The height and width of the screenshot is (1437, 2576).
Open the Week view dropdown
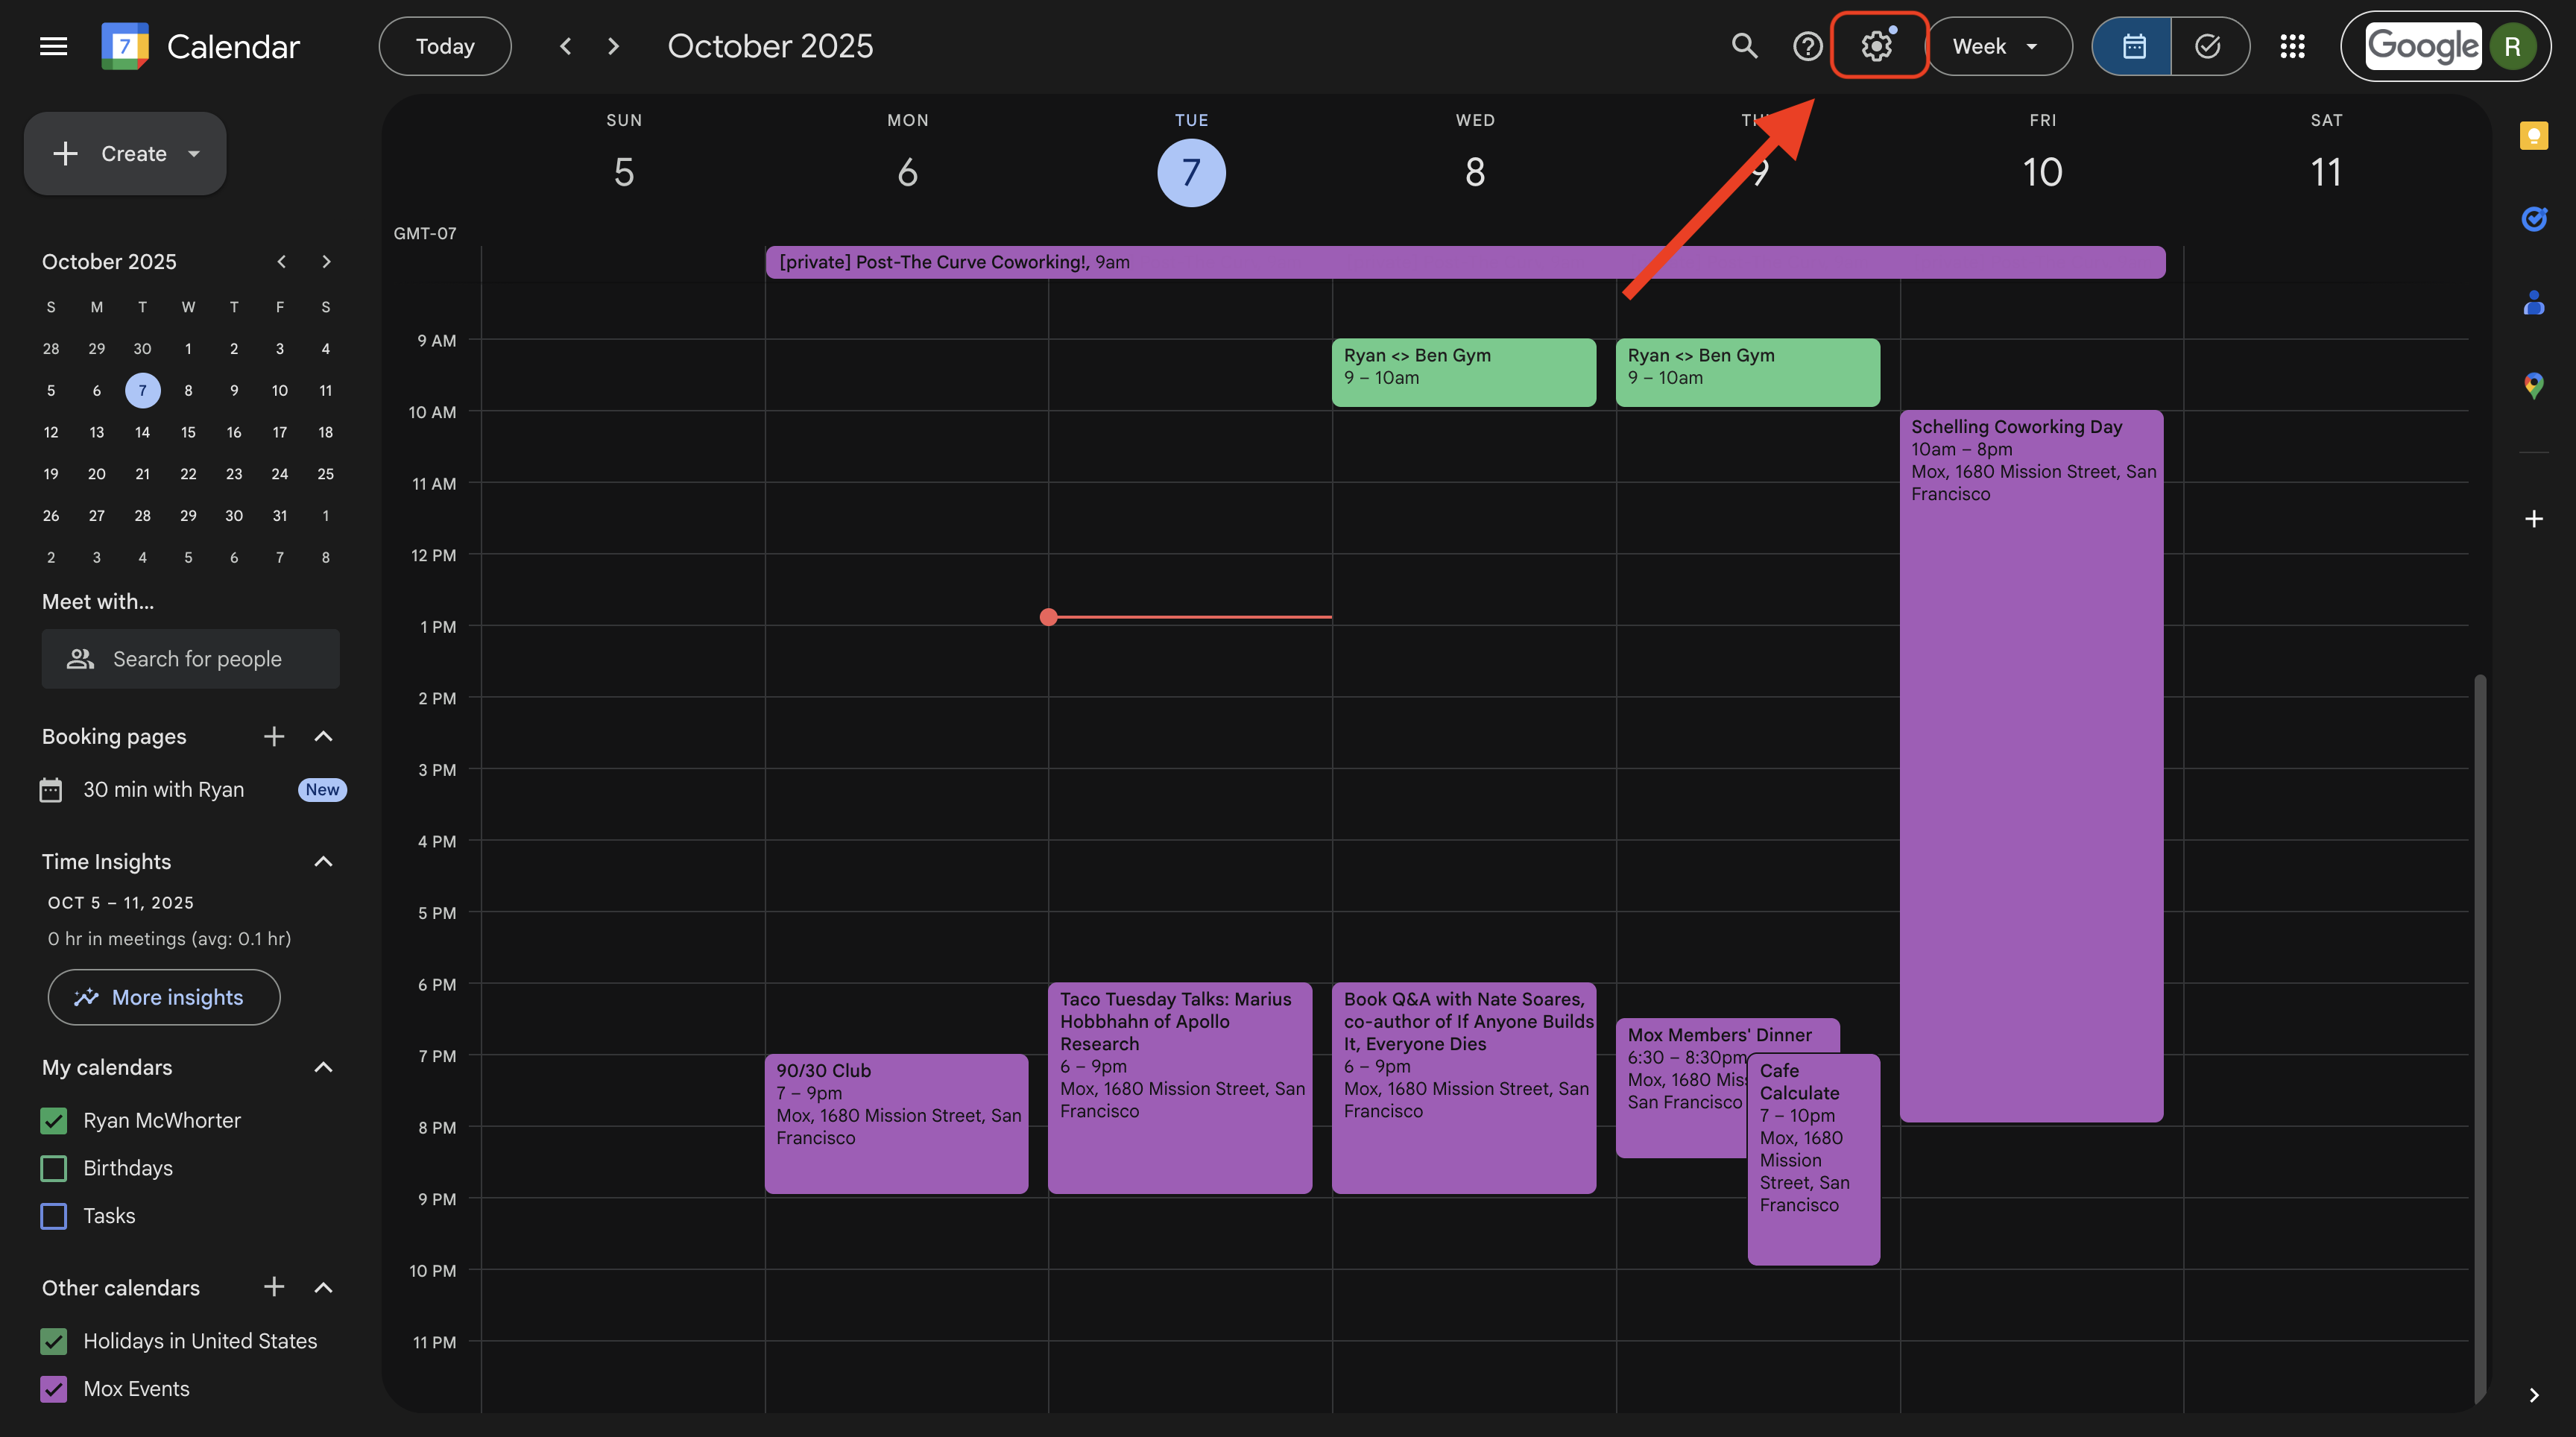pyautogui.click(x=1998, y=46)
